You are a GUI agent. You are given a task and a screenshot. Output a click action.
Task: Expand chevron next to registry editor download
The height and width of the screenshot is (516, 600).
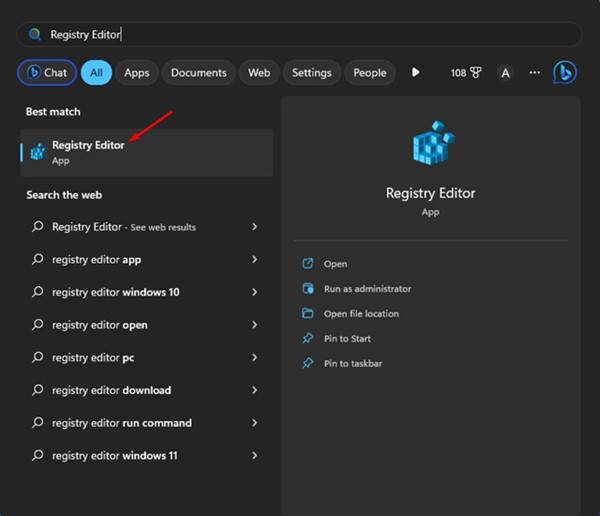255,390
